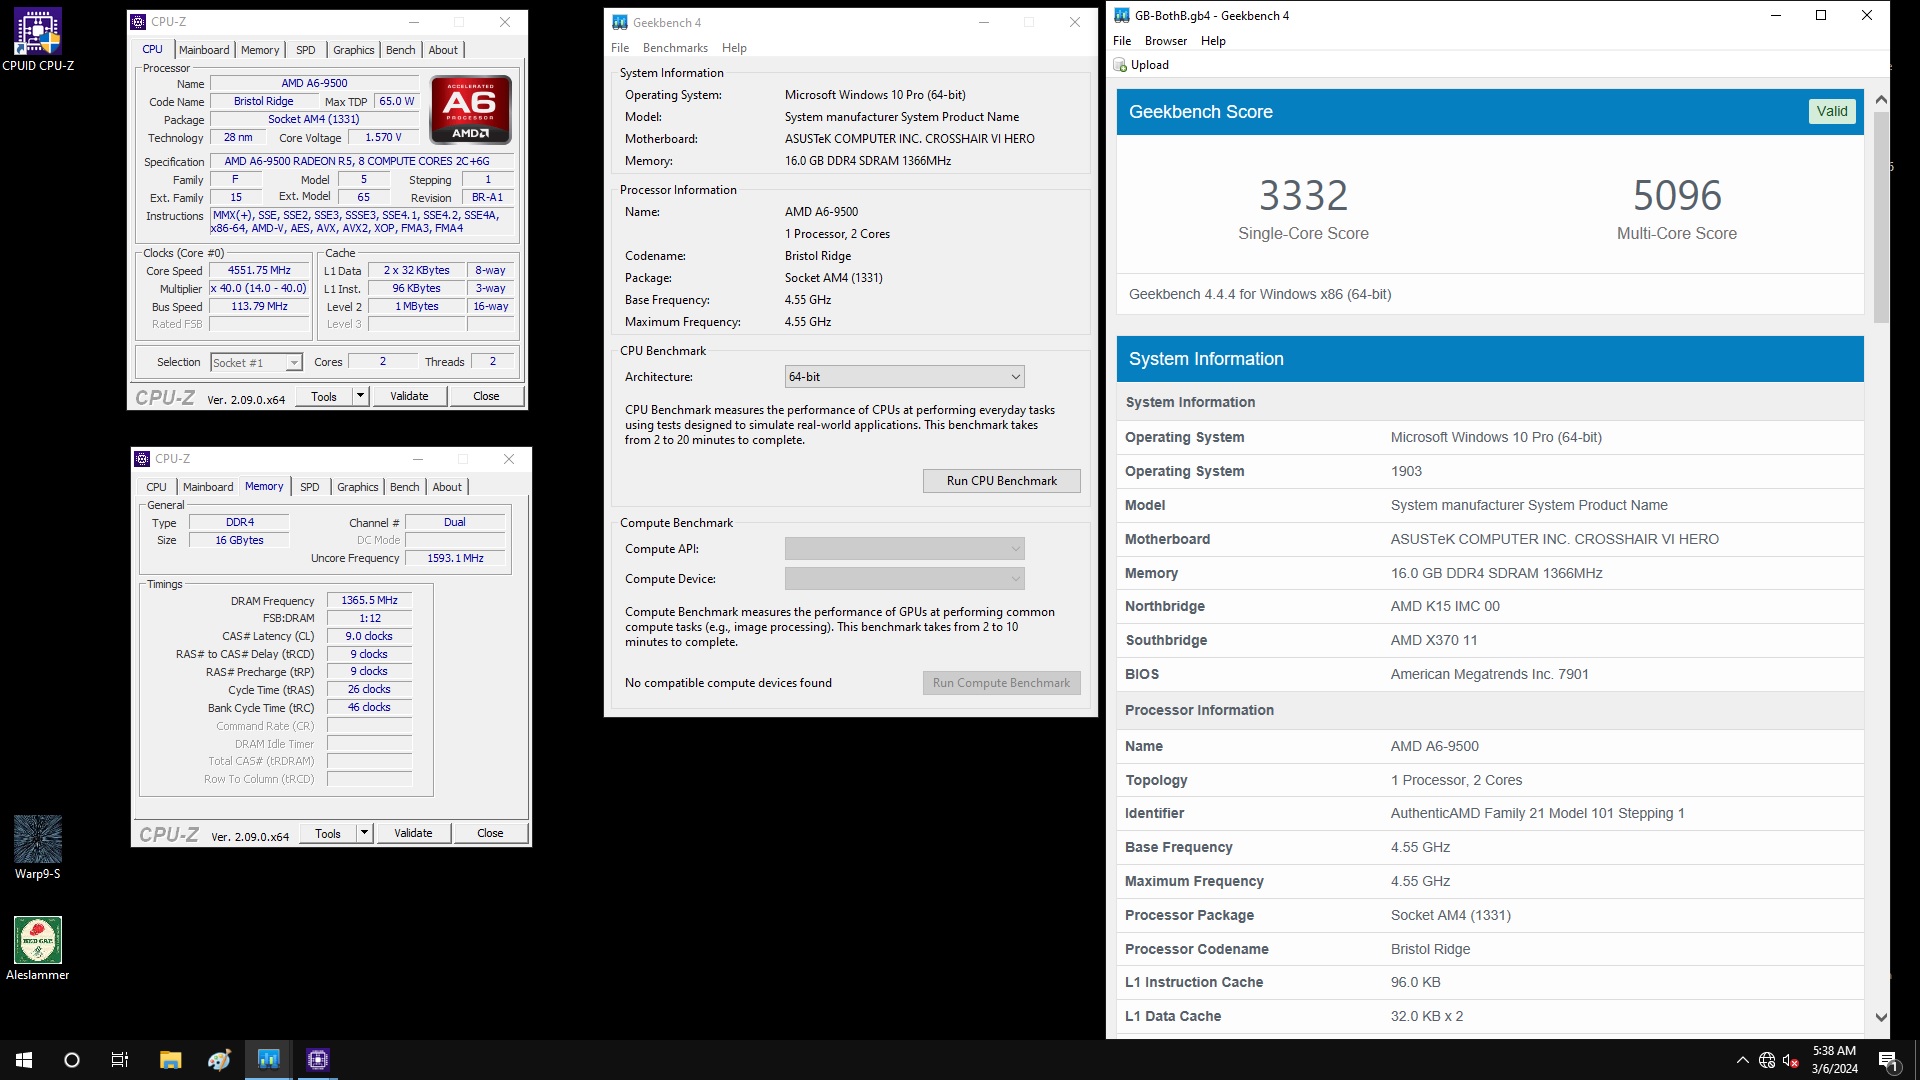Click the BIOS row American Megatrends value
The height and width of the screenshot is (1080, 1920).
pos(1489,674)
